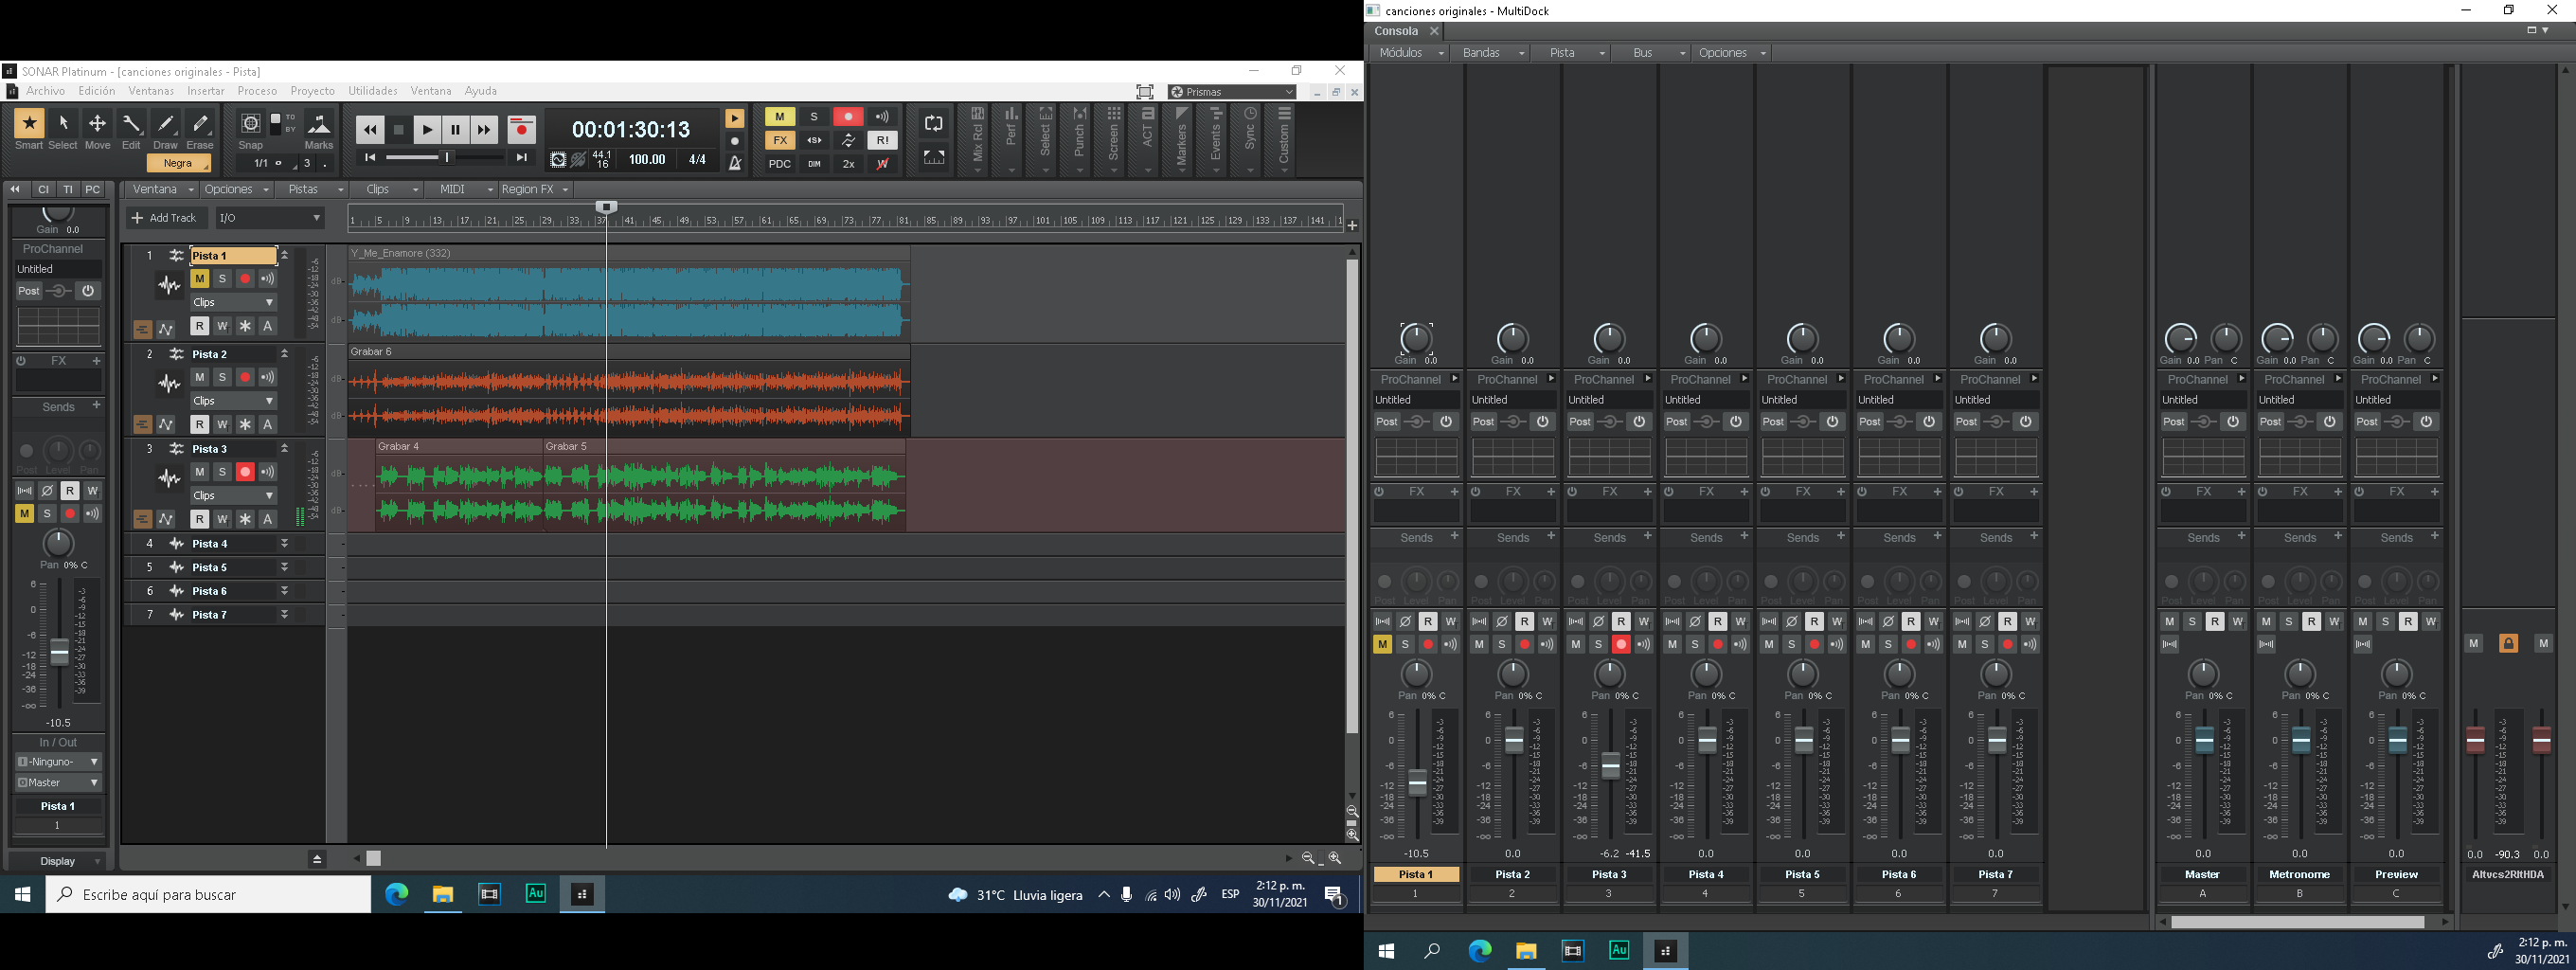Select the Smart tool

29,124
